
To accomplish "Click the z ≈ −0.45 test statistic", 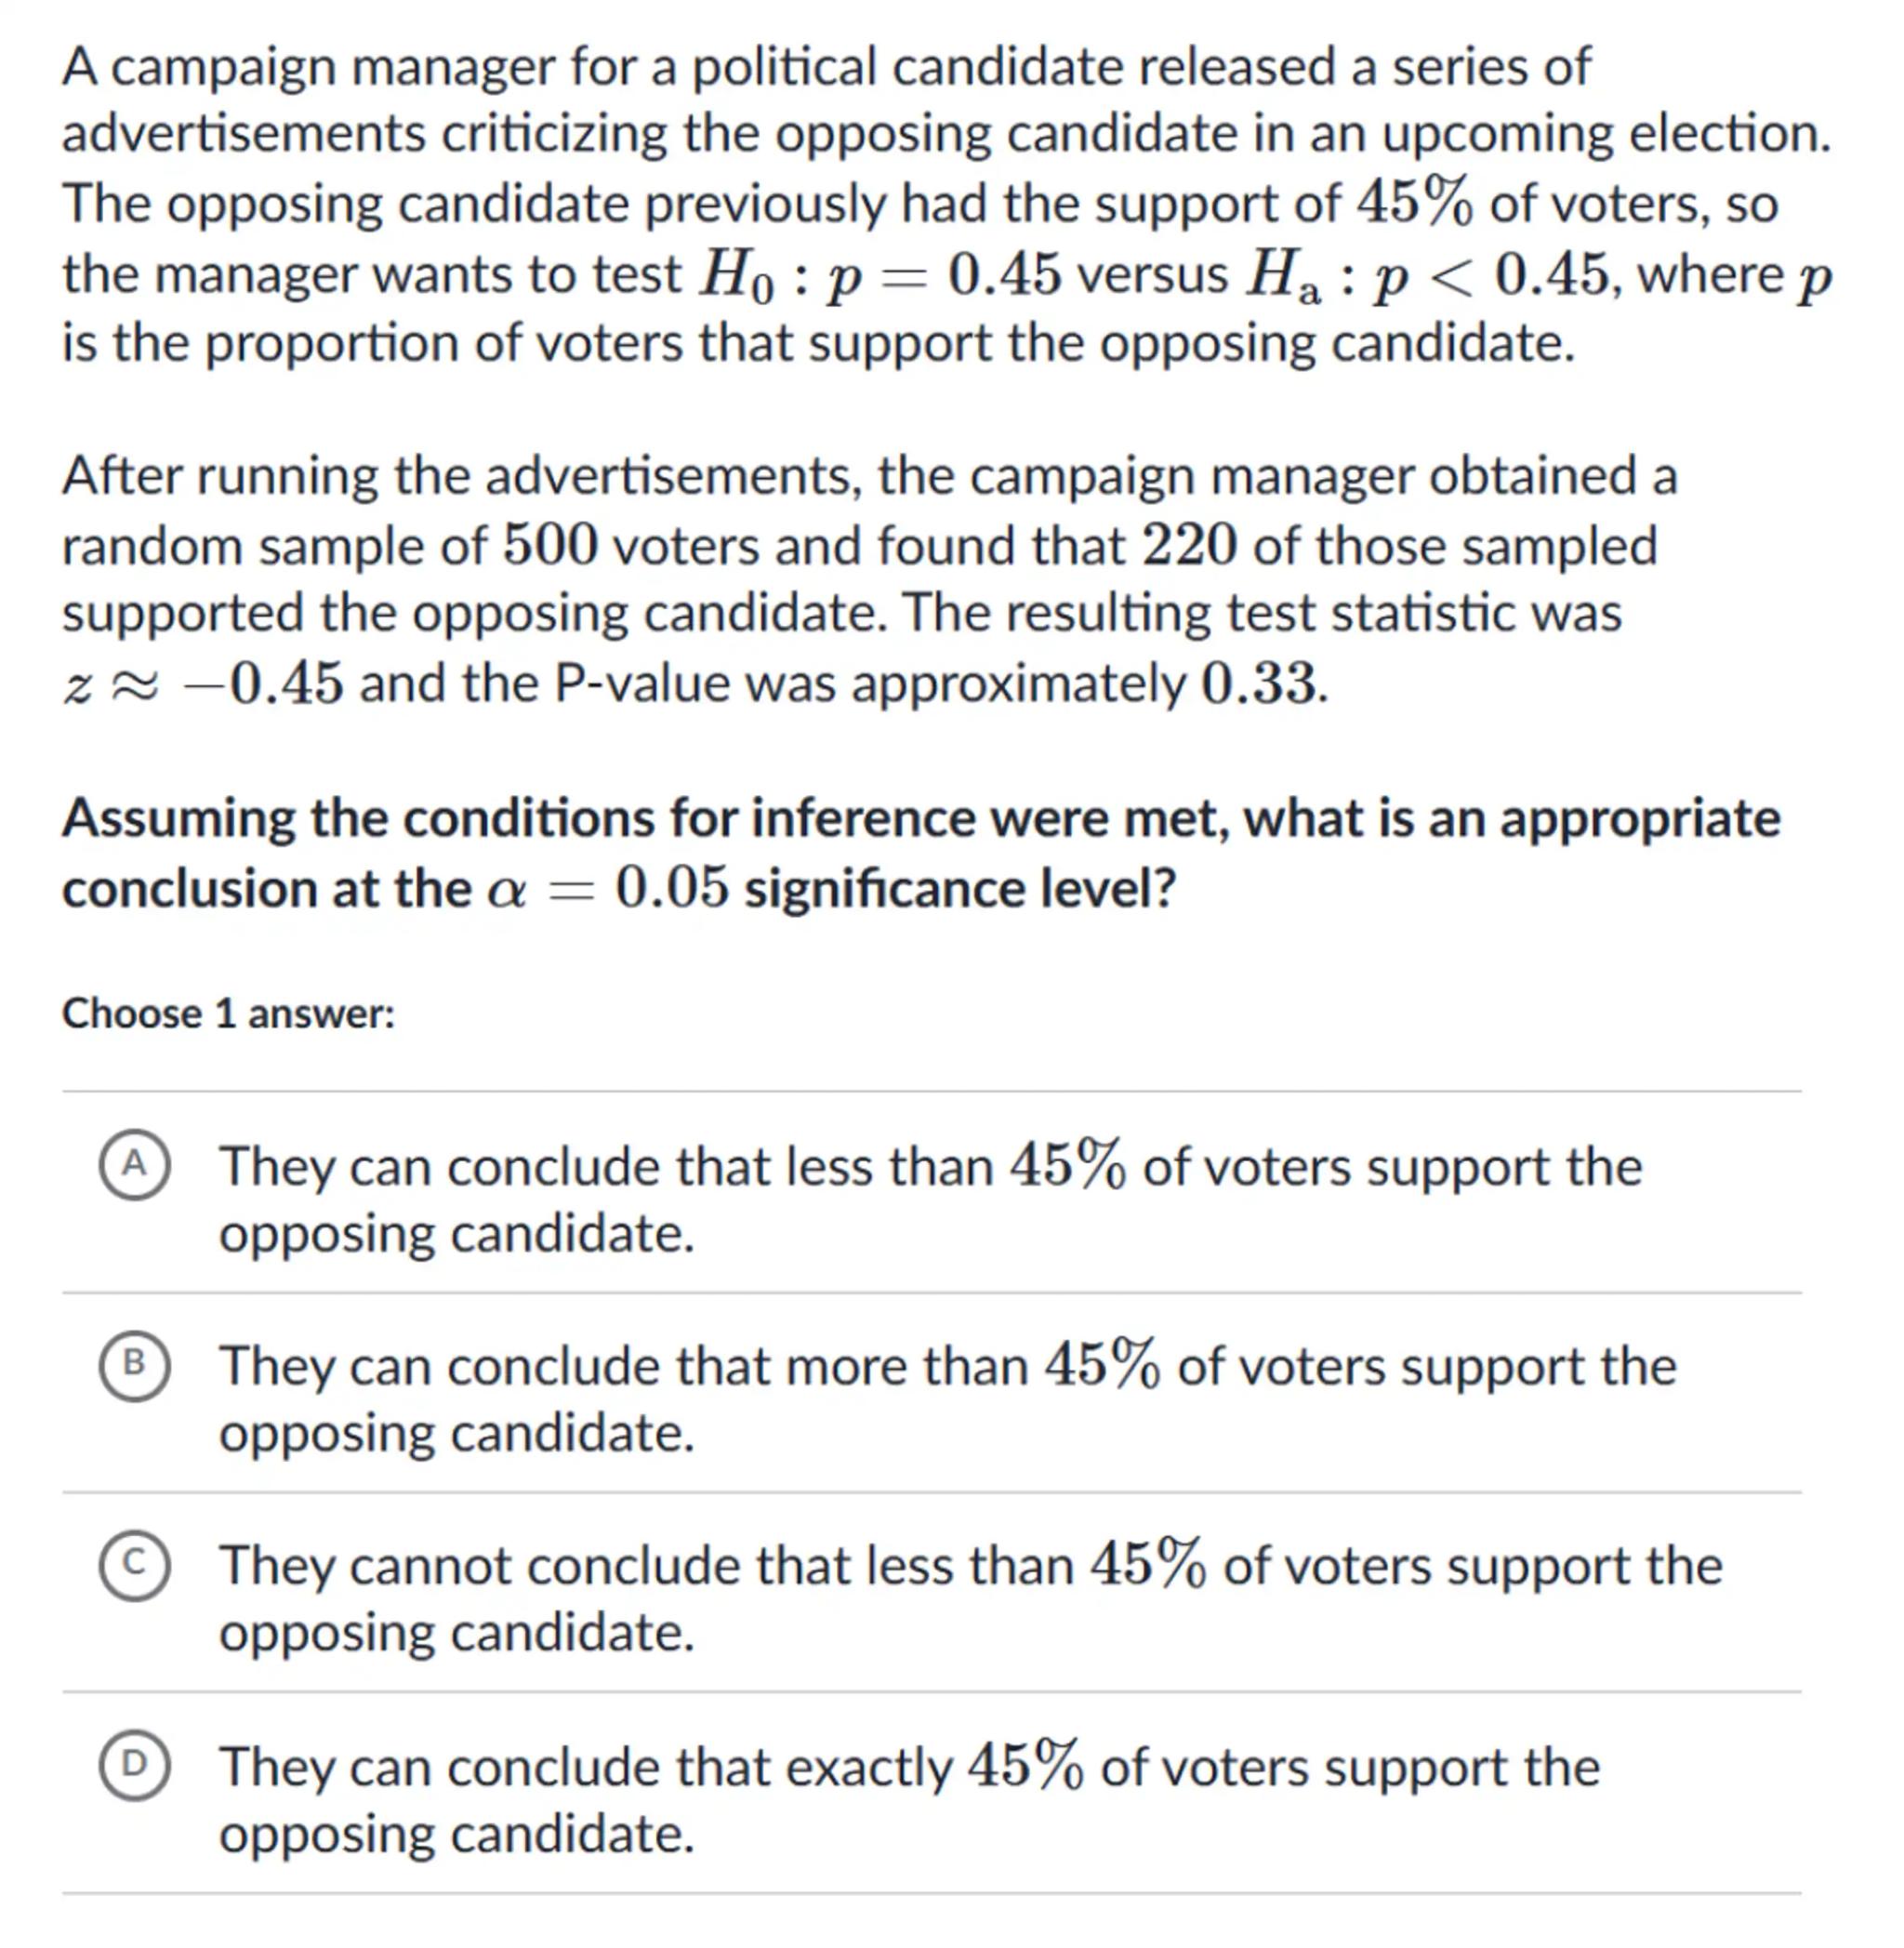I will point(203,685).
